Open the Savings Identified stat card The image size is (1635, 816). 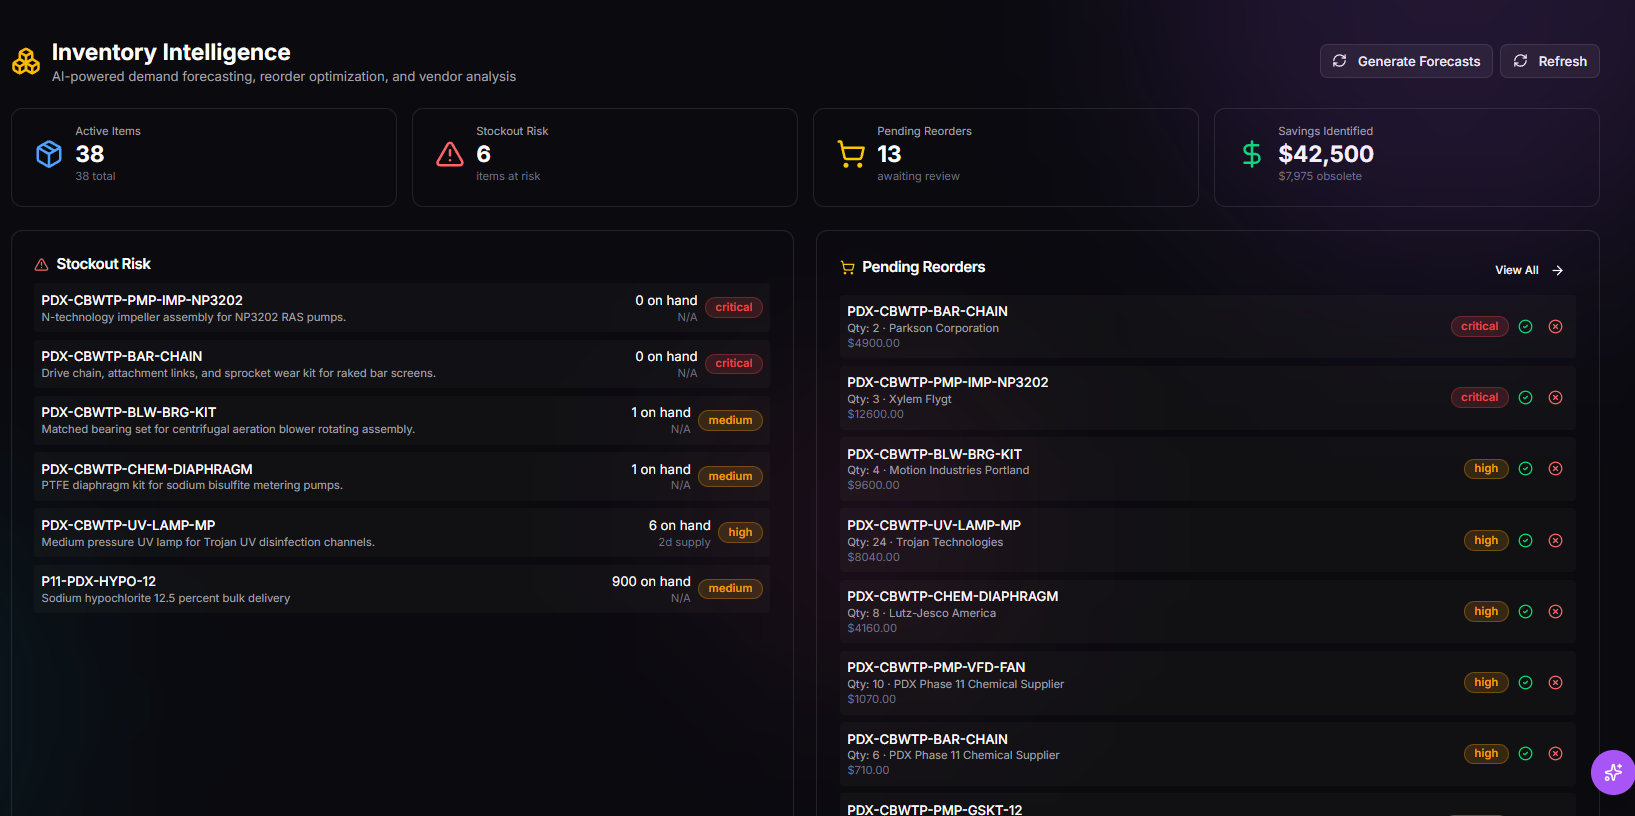(1406, 158)
